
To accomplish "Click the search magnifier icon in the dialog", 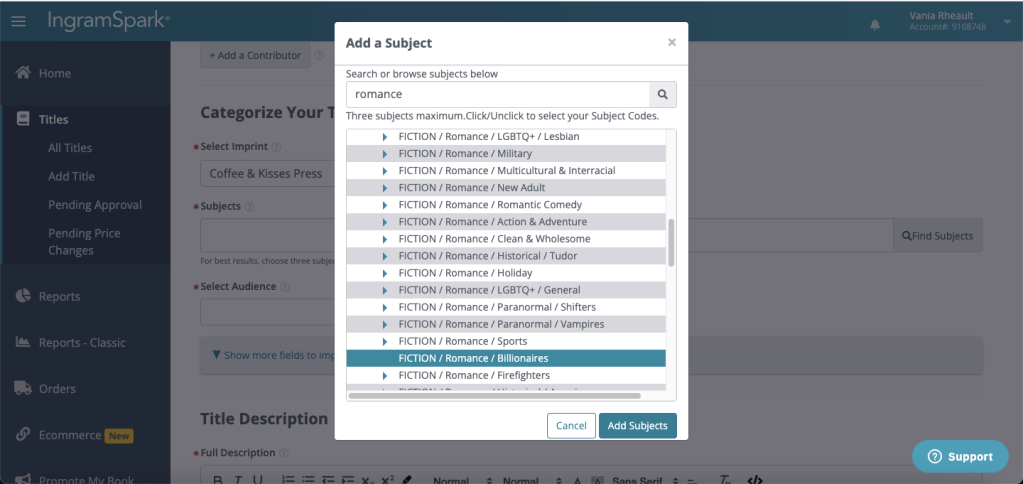I will coord(662,94).
